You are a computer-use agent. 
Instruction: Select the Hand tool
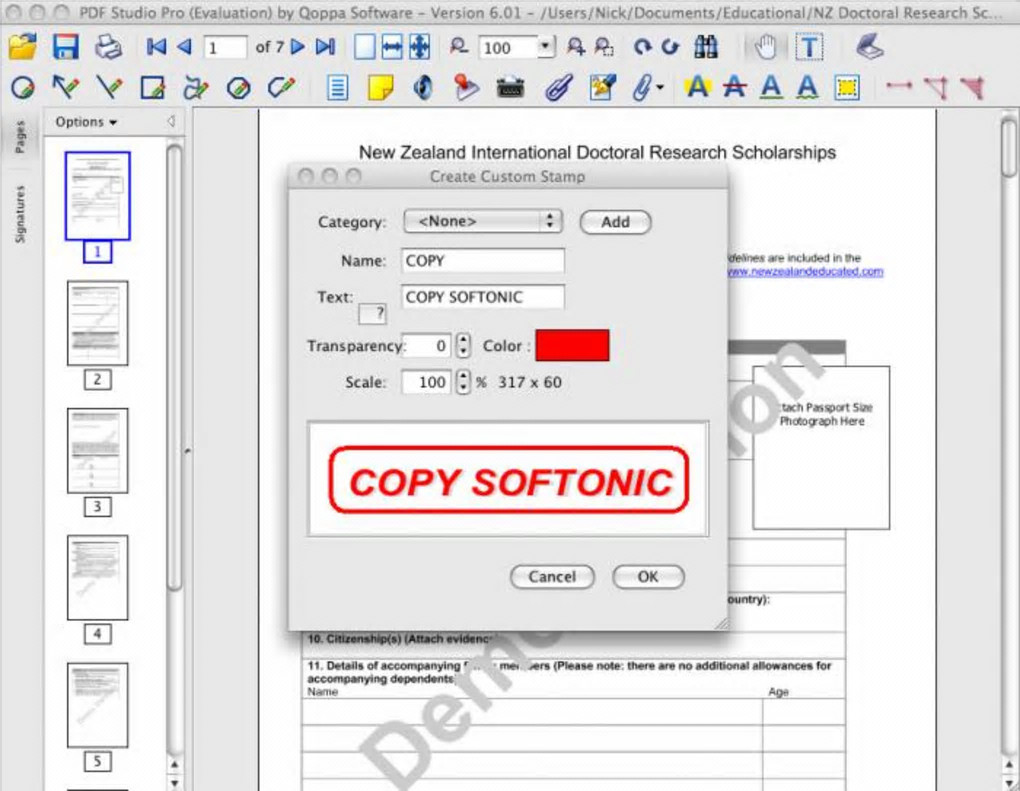(x=766, y=47)
